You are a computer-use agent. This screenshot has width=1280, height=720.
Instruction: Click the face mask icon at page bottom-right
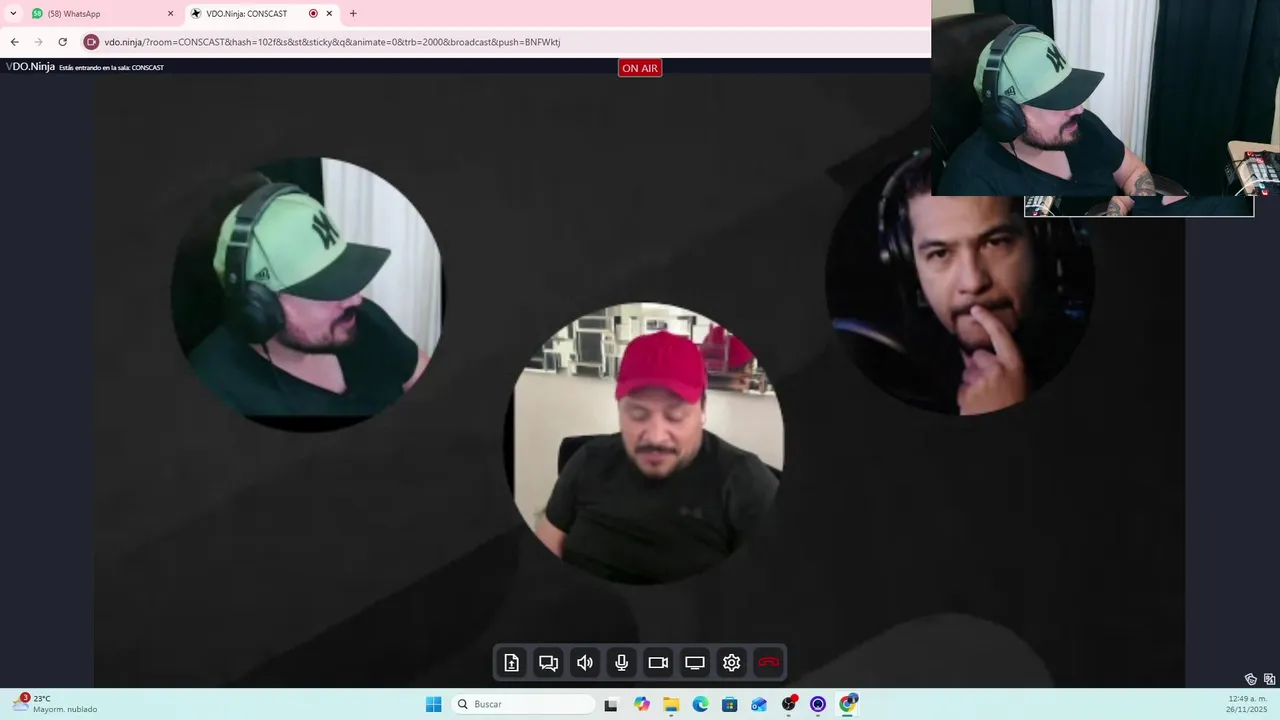click(x=1250, y=679)
